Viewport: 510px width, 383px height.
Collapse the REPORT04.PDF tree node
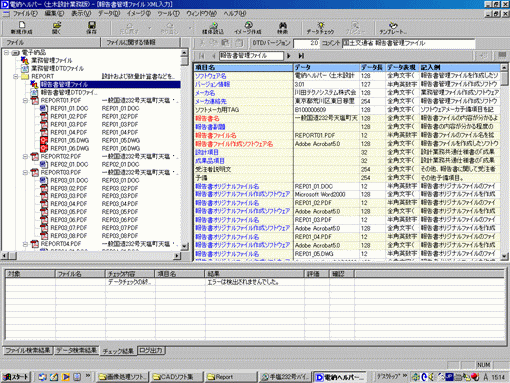click(x=25, y=244)
